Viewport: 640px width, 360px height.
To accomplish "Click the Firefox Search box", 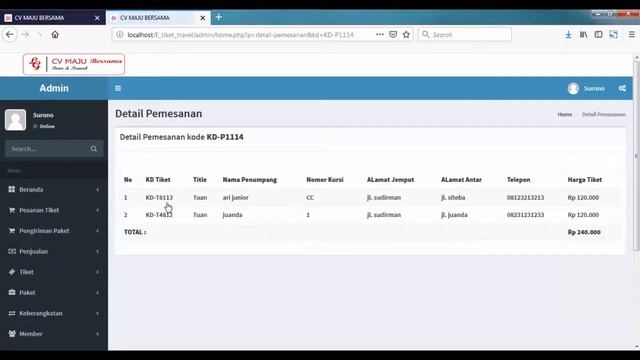I will pos(465,35).
